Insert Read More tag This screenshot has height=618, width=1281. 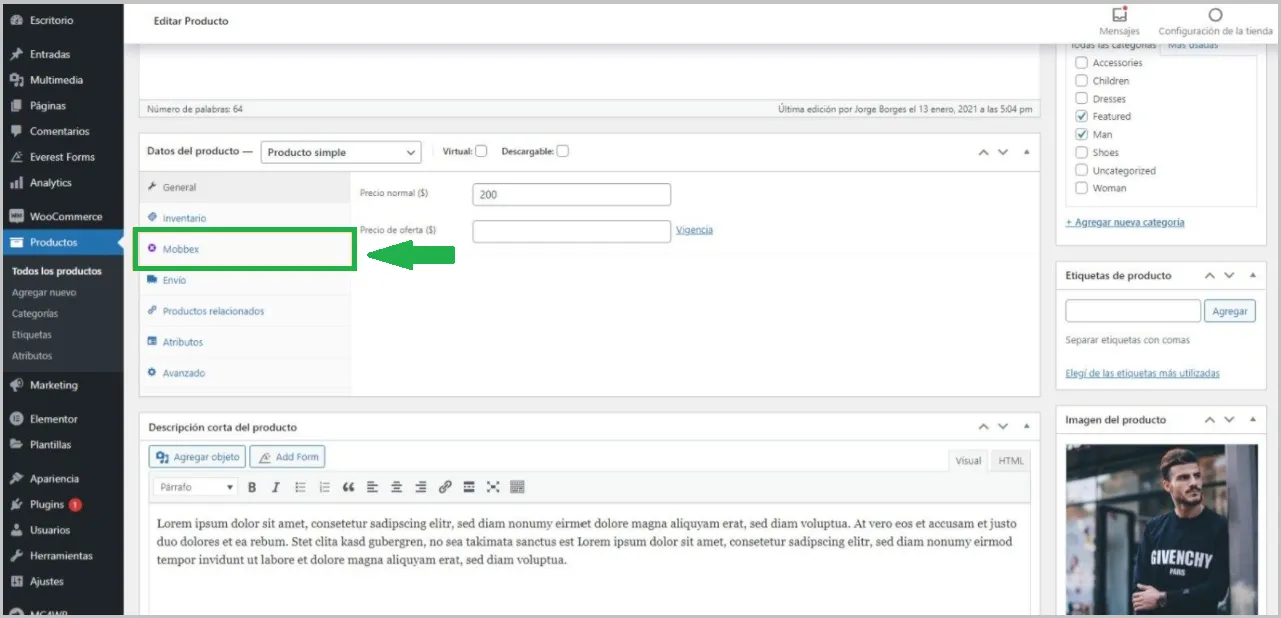[x=469, y=487]
